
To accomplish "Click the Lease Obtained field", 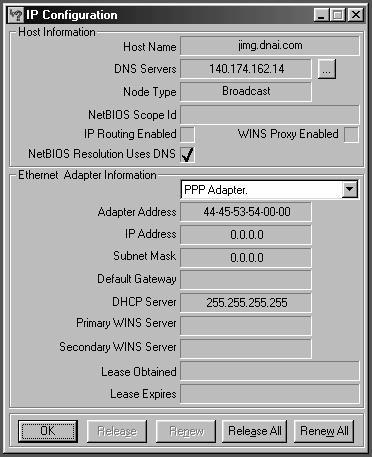I will [x=270, y=371].
